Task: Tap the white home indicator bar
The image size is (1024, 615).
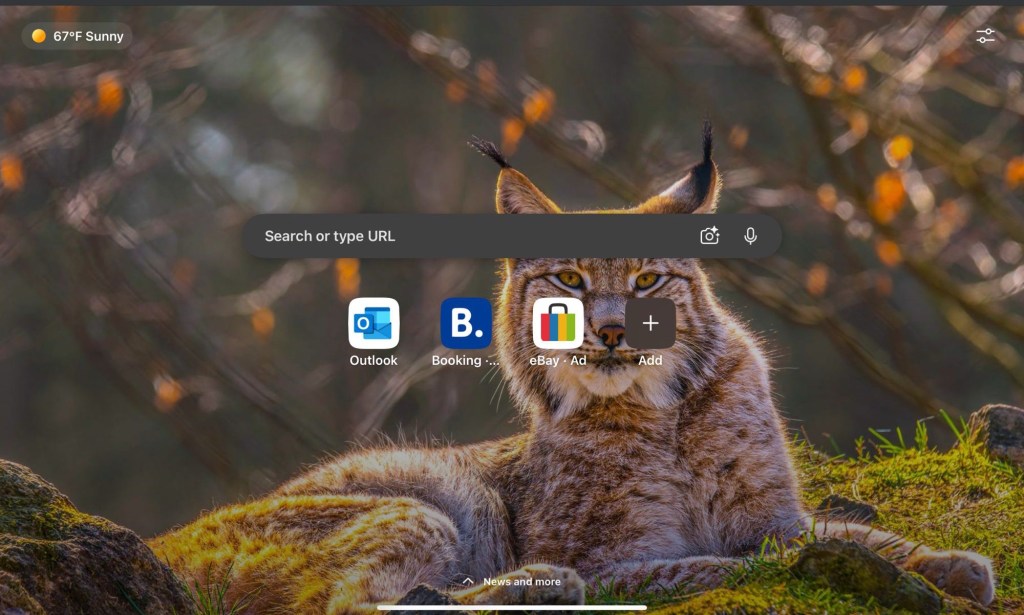Action: click(512, 607)
